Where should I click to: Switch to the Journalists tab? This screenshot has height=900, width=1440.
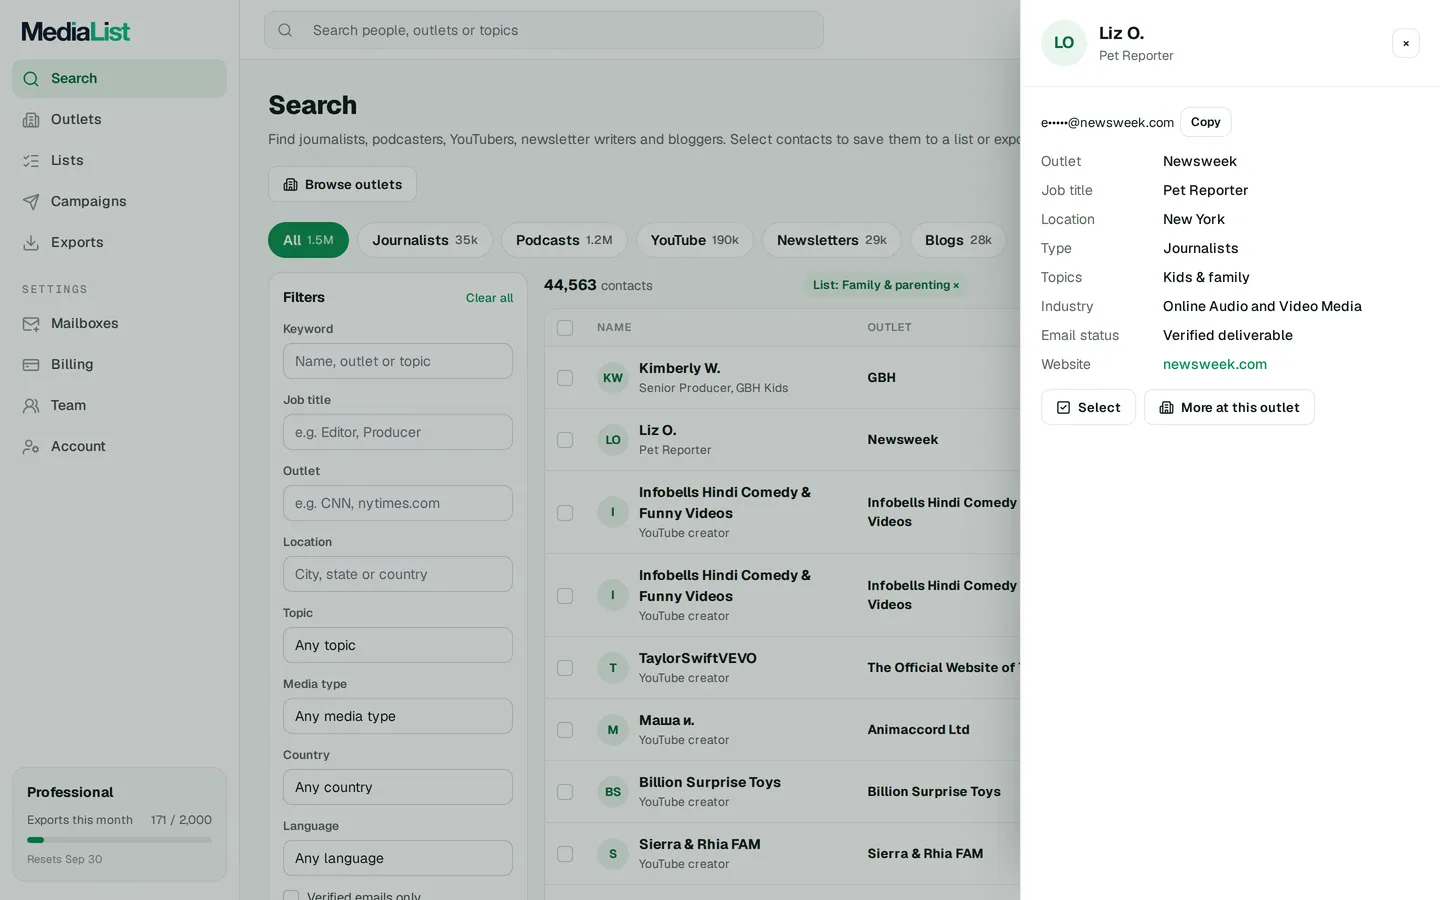pyautogui.click(x=425, y=240)
